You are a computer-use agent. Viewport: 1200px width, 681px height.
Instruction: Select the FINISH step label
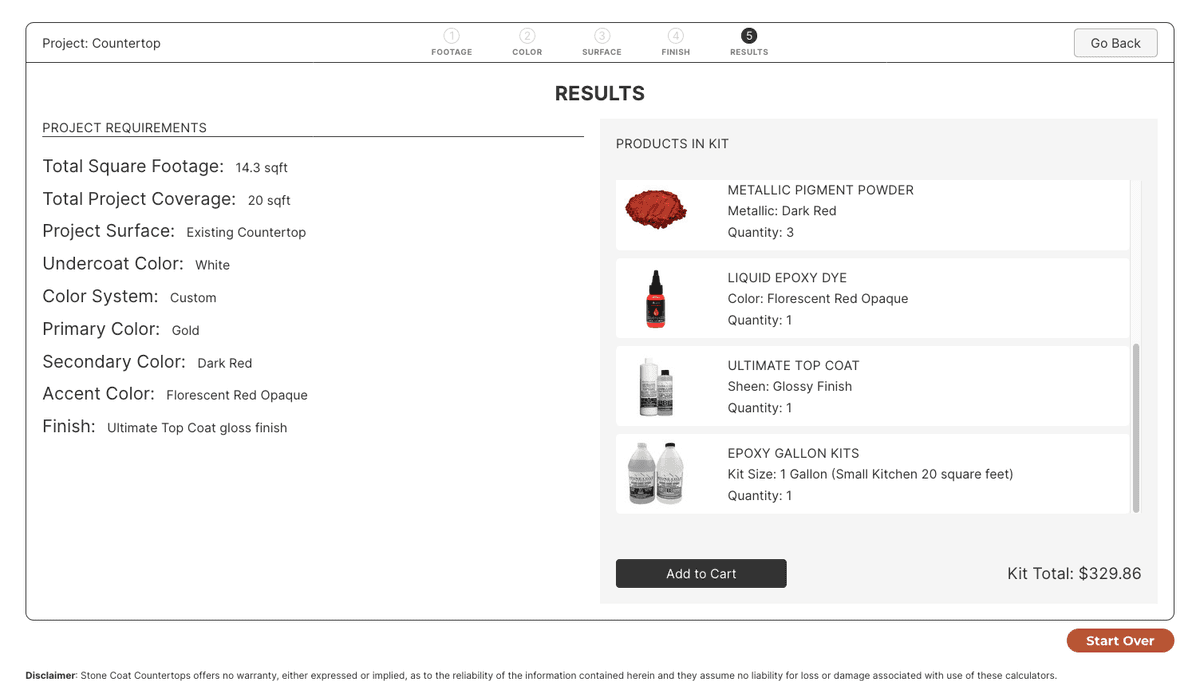[x=676, y=52]
